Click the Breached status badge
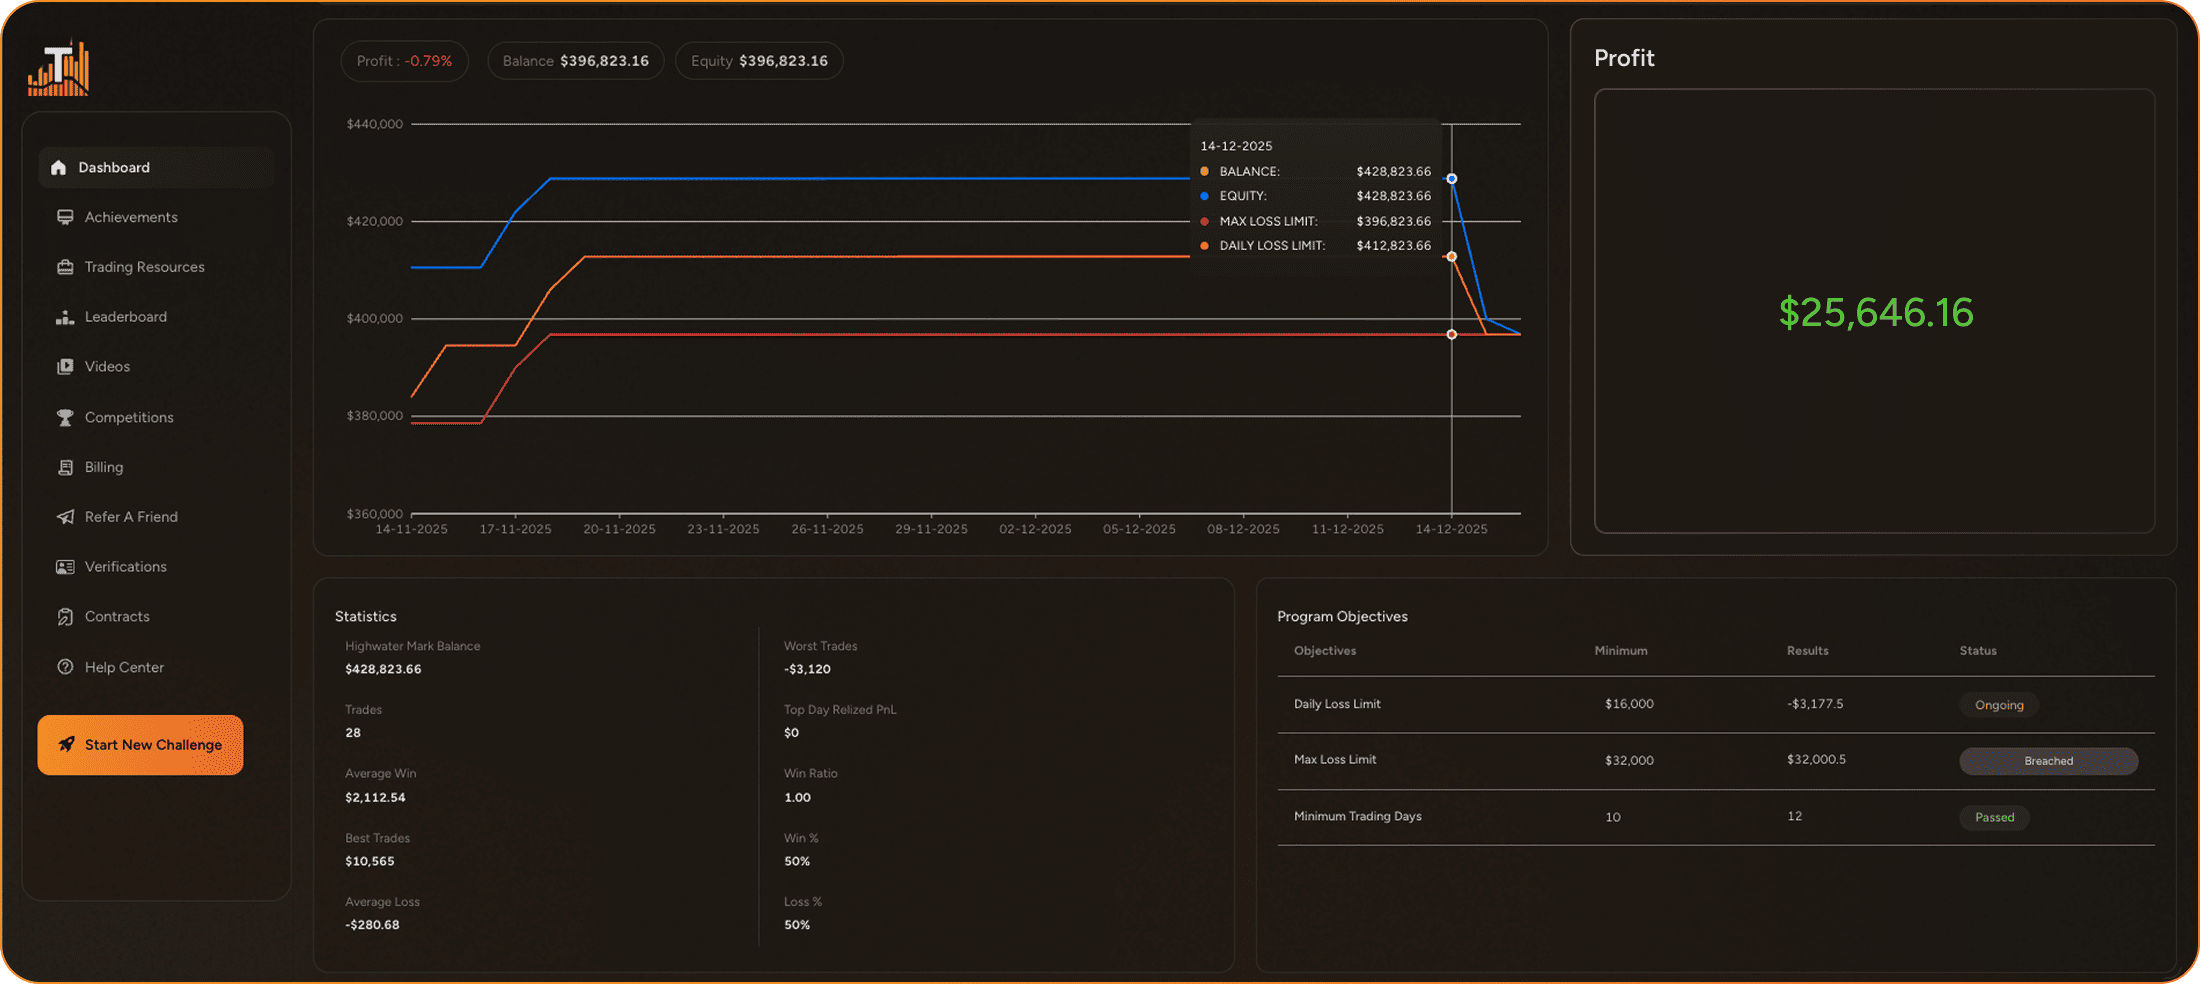This screenshot has height=984, width=2200. pyautogui.click(x=2049, y=761)
